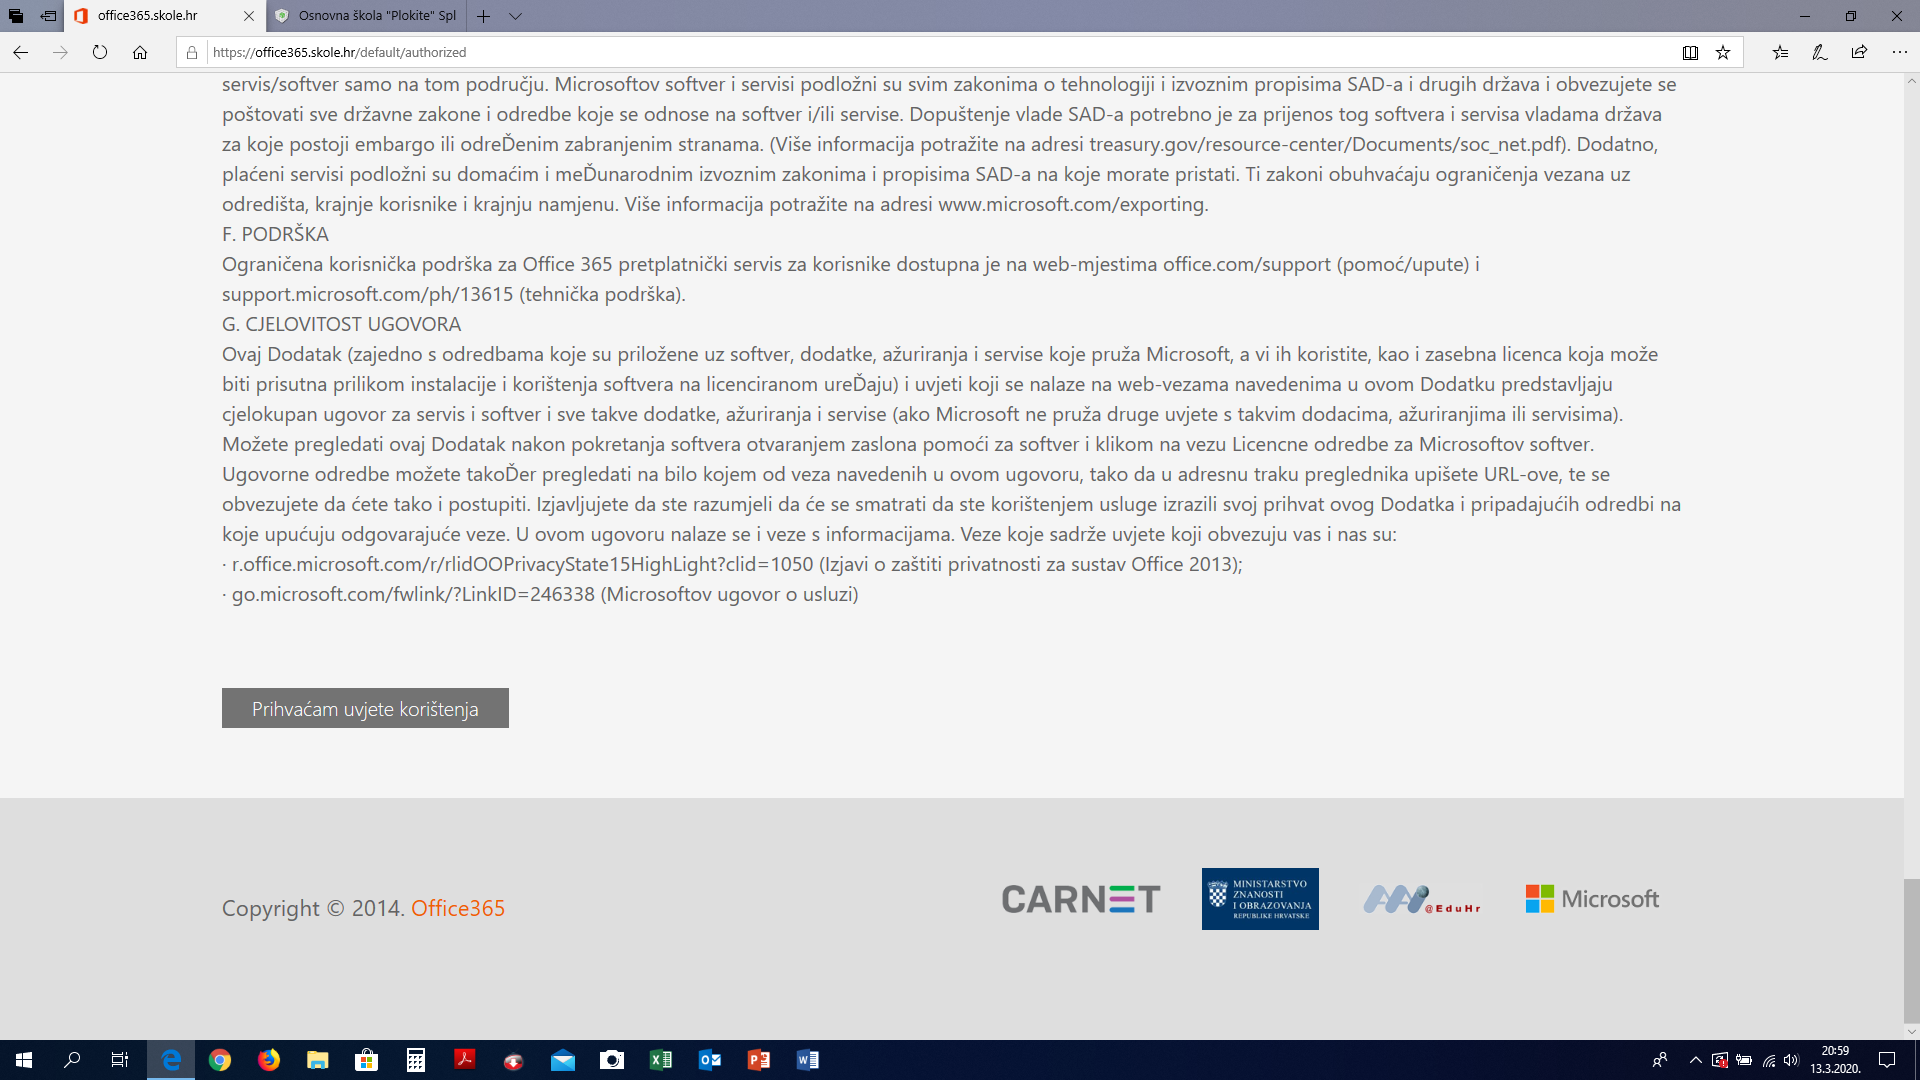Show tab previews chevron
This screenshot has height=1080, width=1920.
(x=515, y=16)
